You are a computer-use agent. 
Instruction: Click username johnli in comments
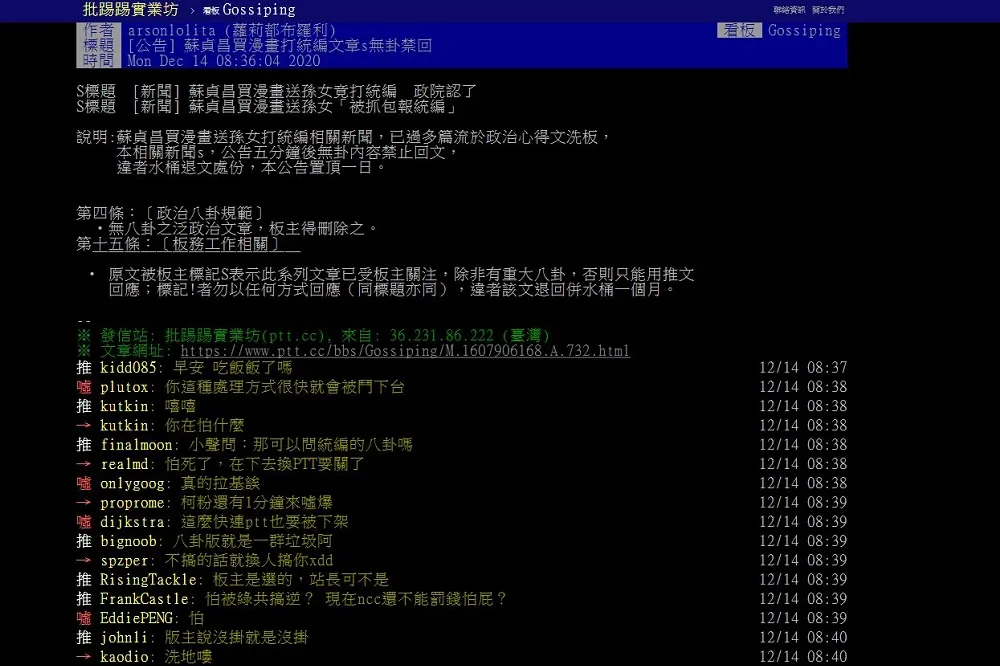click(124, 637)
